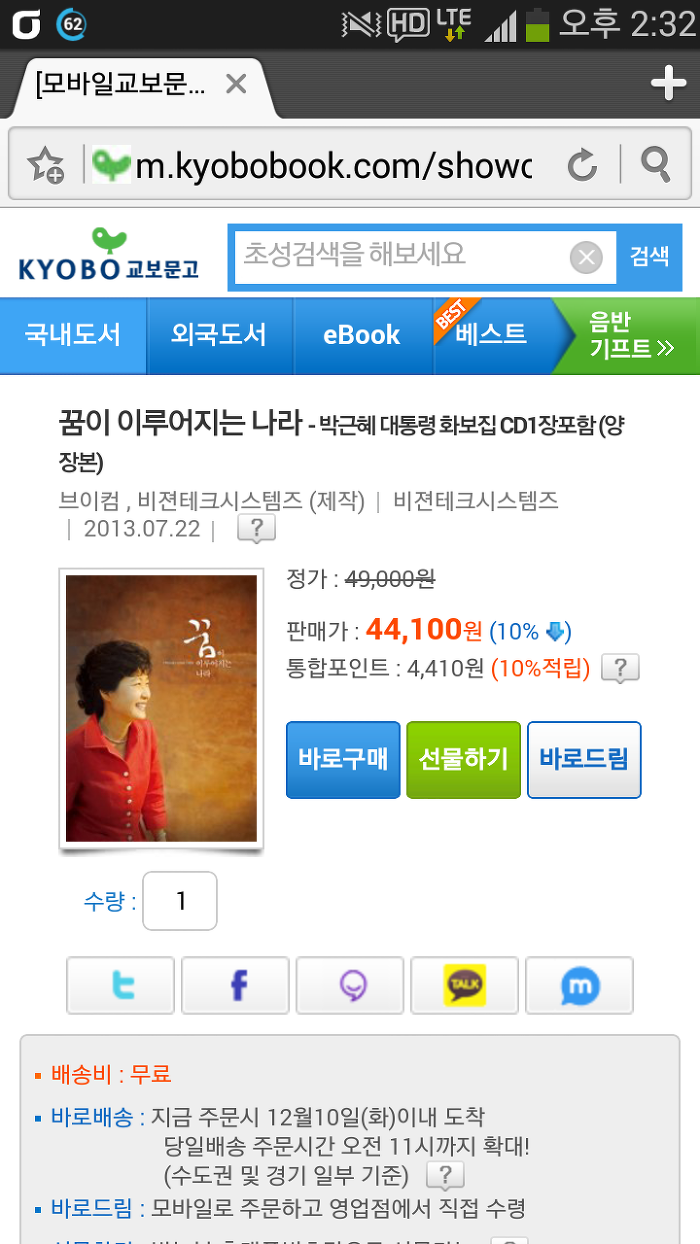Share the book on Facebook
700x1244 pixels.
click(235, 986)
